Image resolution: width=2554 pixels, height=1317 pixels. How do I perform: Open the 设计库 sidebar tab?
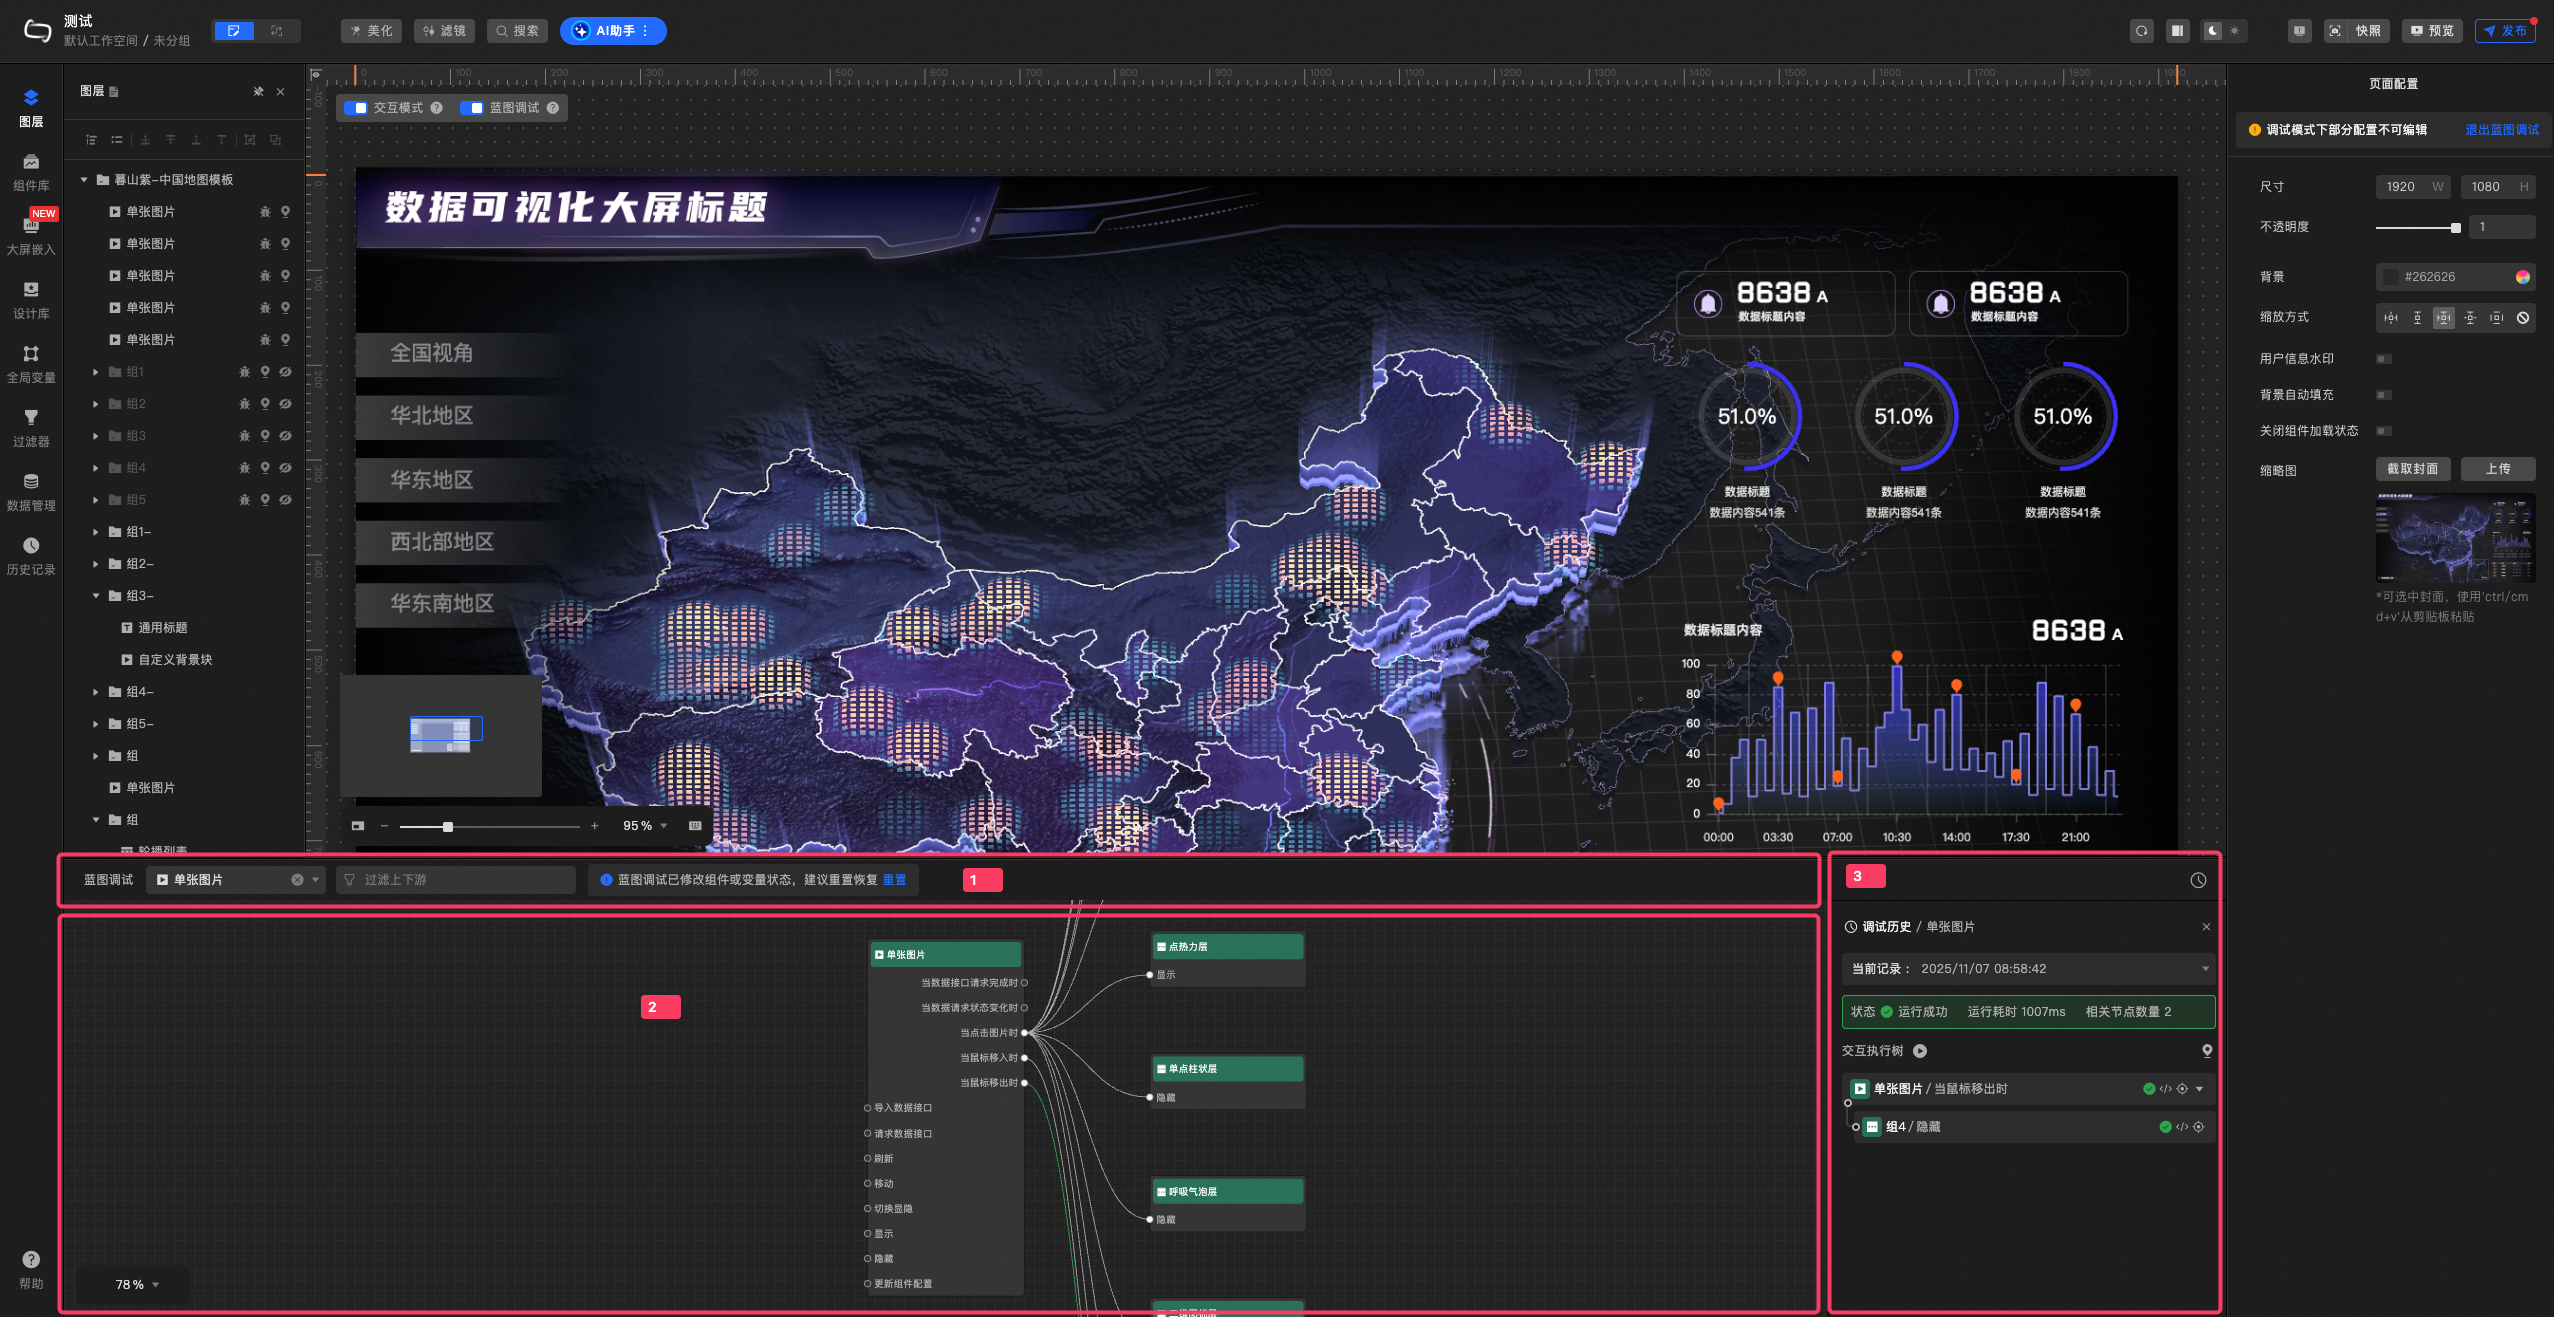(31, 299)
